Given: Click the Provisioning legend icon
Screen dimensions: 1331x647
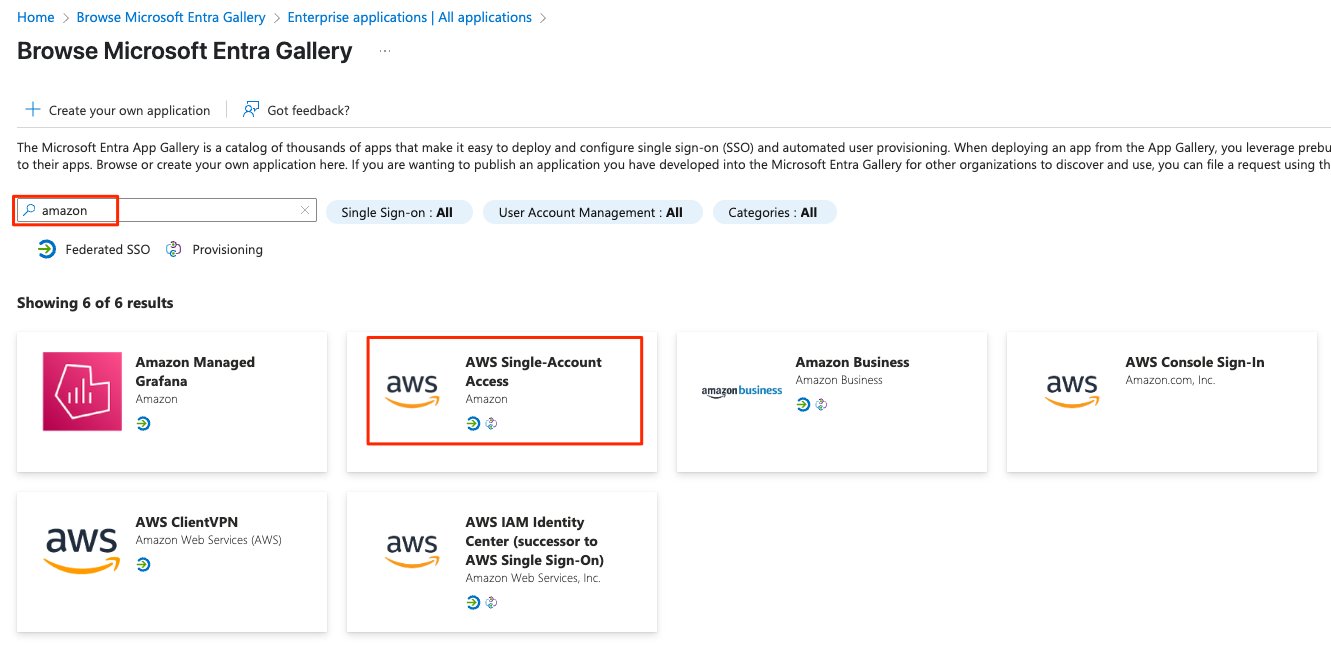Looking at the screenshot, I should pyautogui.click(x=174, y=249).
